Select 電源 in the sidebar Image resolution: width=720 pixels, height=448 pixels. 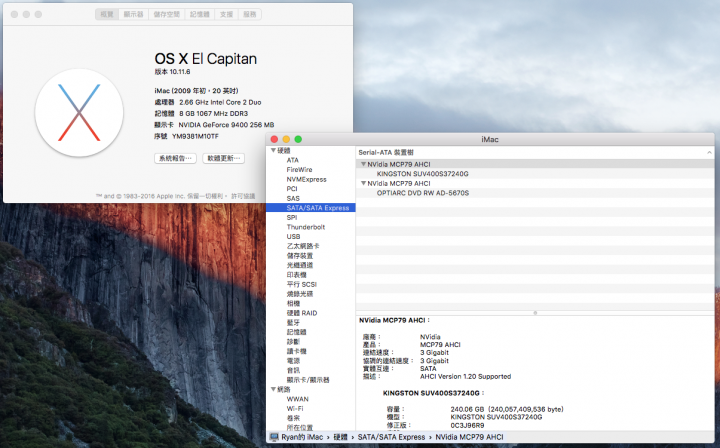pyautogui.click(x=293, y=361)
